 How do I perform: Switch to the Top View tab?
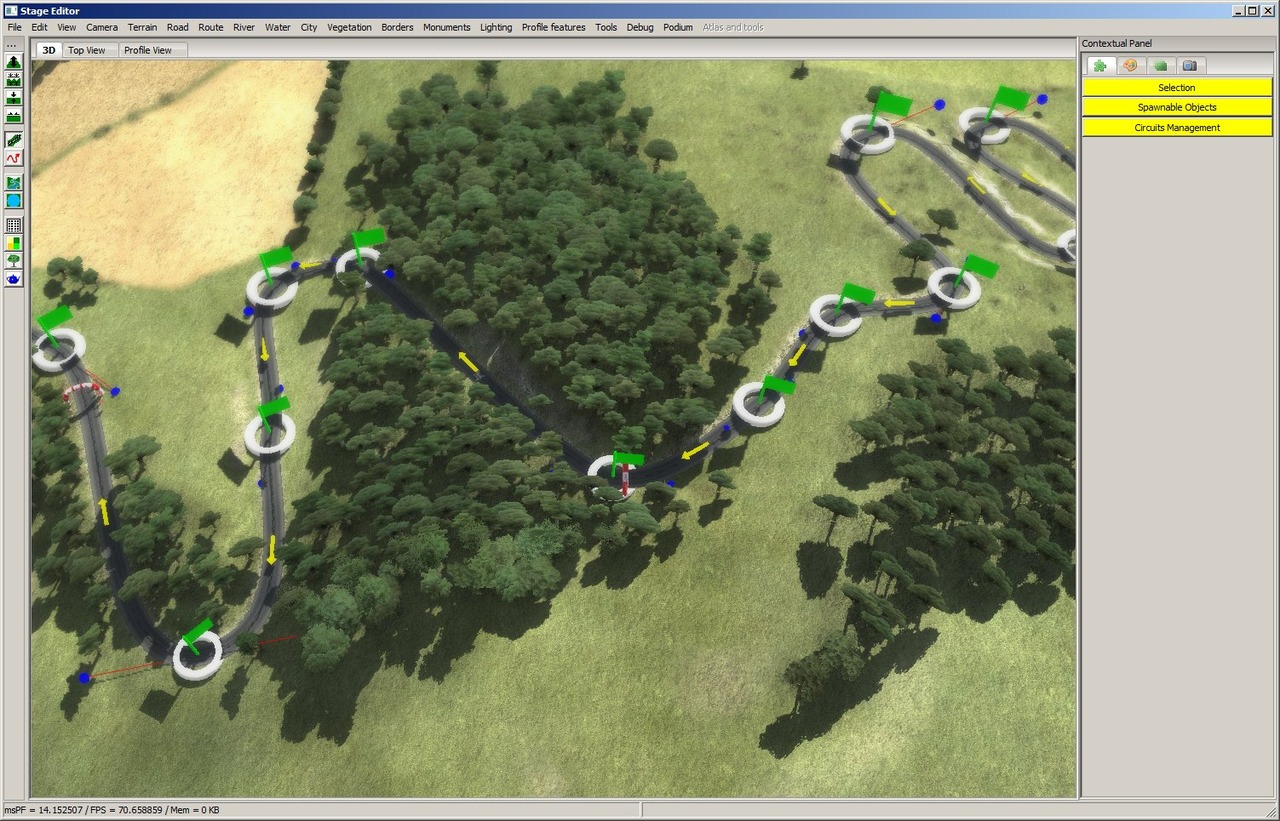coord(87,50)
